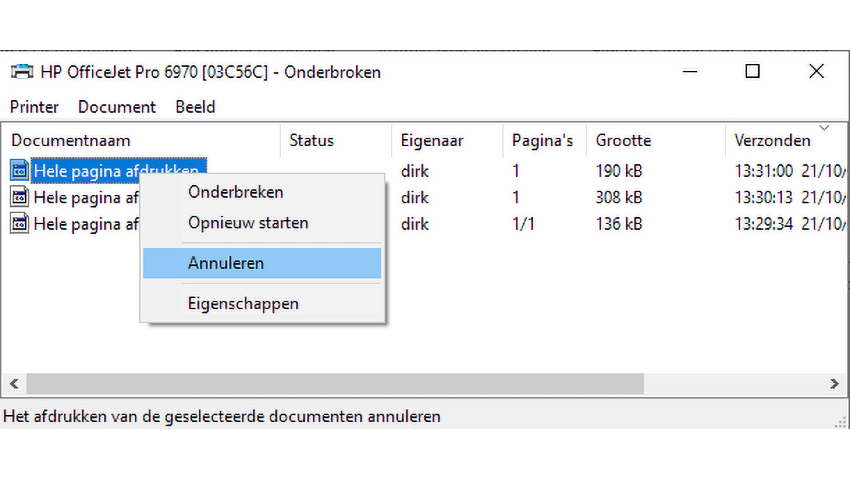
Task: Open the Beeld menu
Action: 195,107
